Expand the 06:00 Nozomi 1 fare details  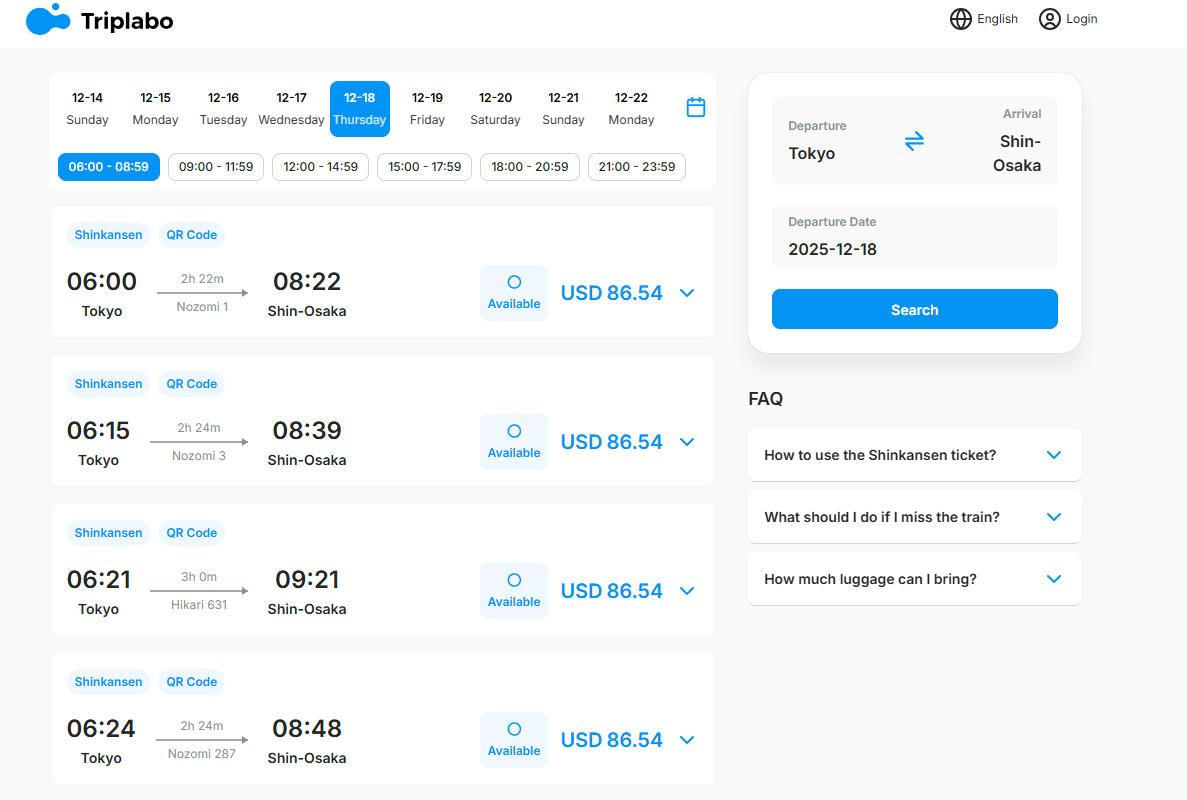(x=687, y=293)
